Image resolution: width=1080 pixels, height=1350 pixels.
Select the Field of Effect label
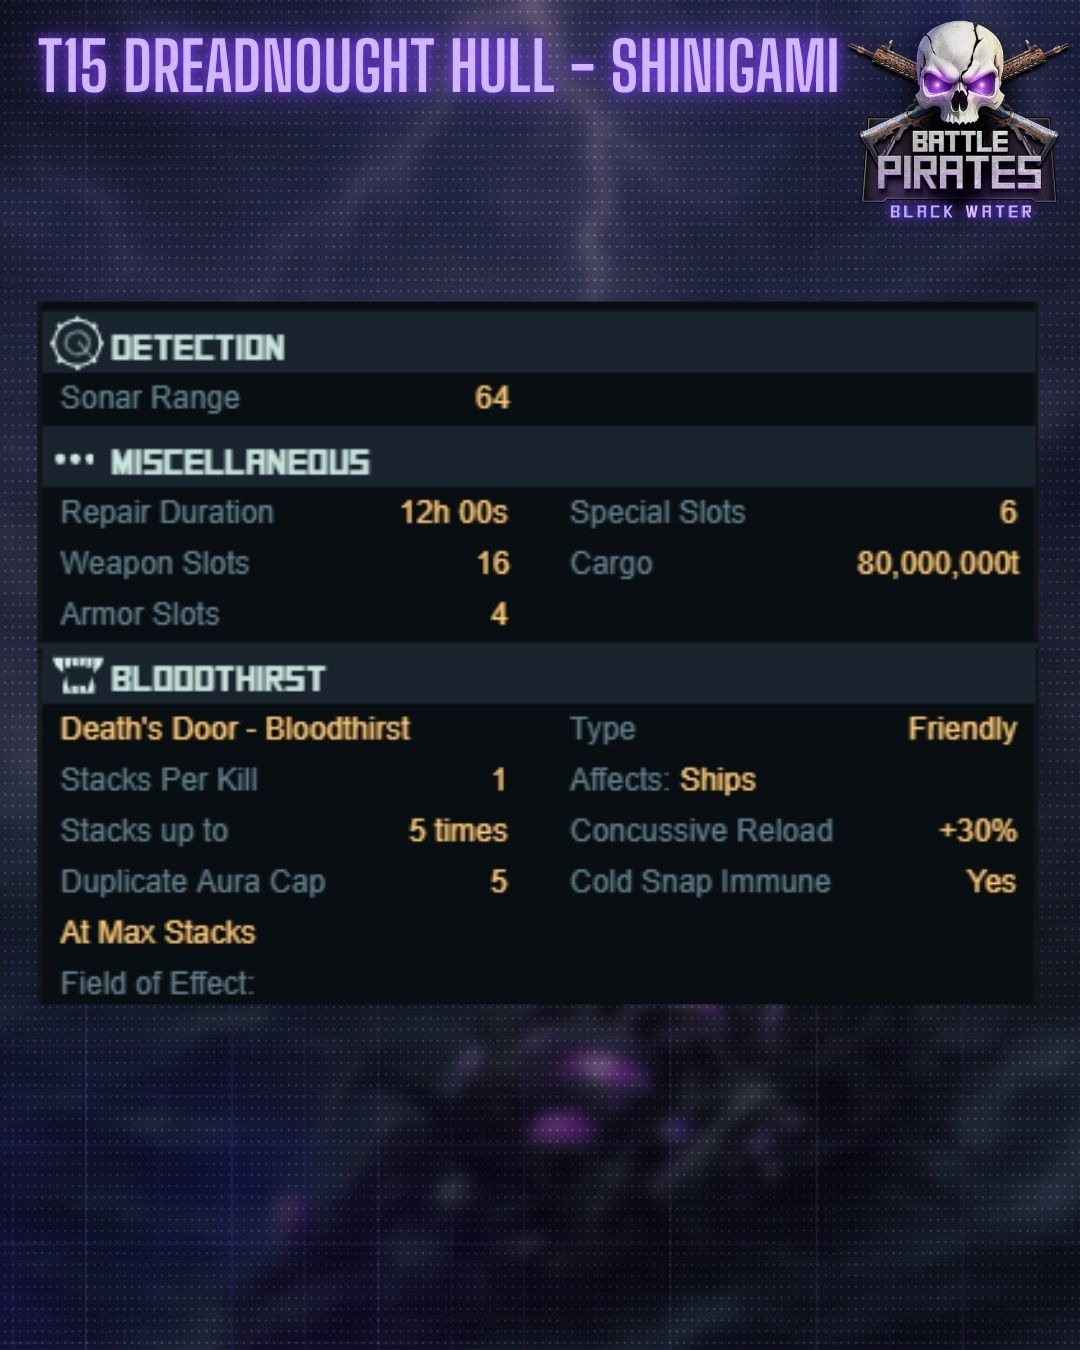coord(157,984)
